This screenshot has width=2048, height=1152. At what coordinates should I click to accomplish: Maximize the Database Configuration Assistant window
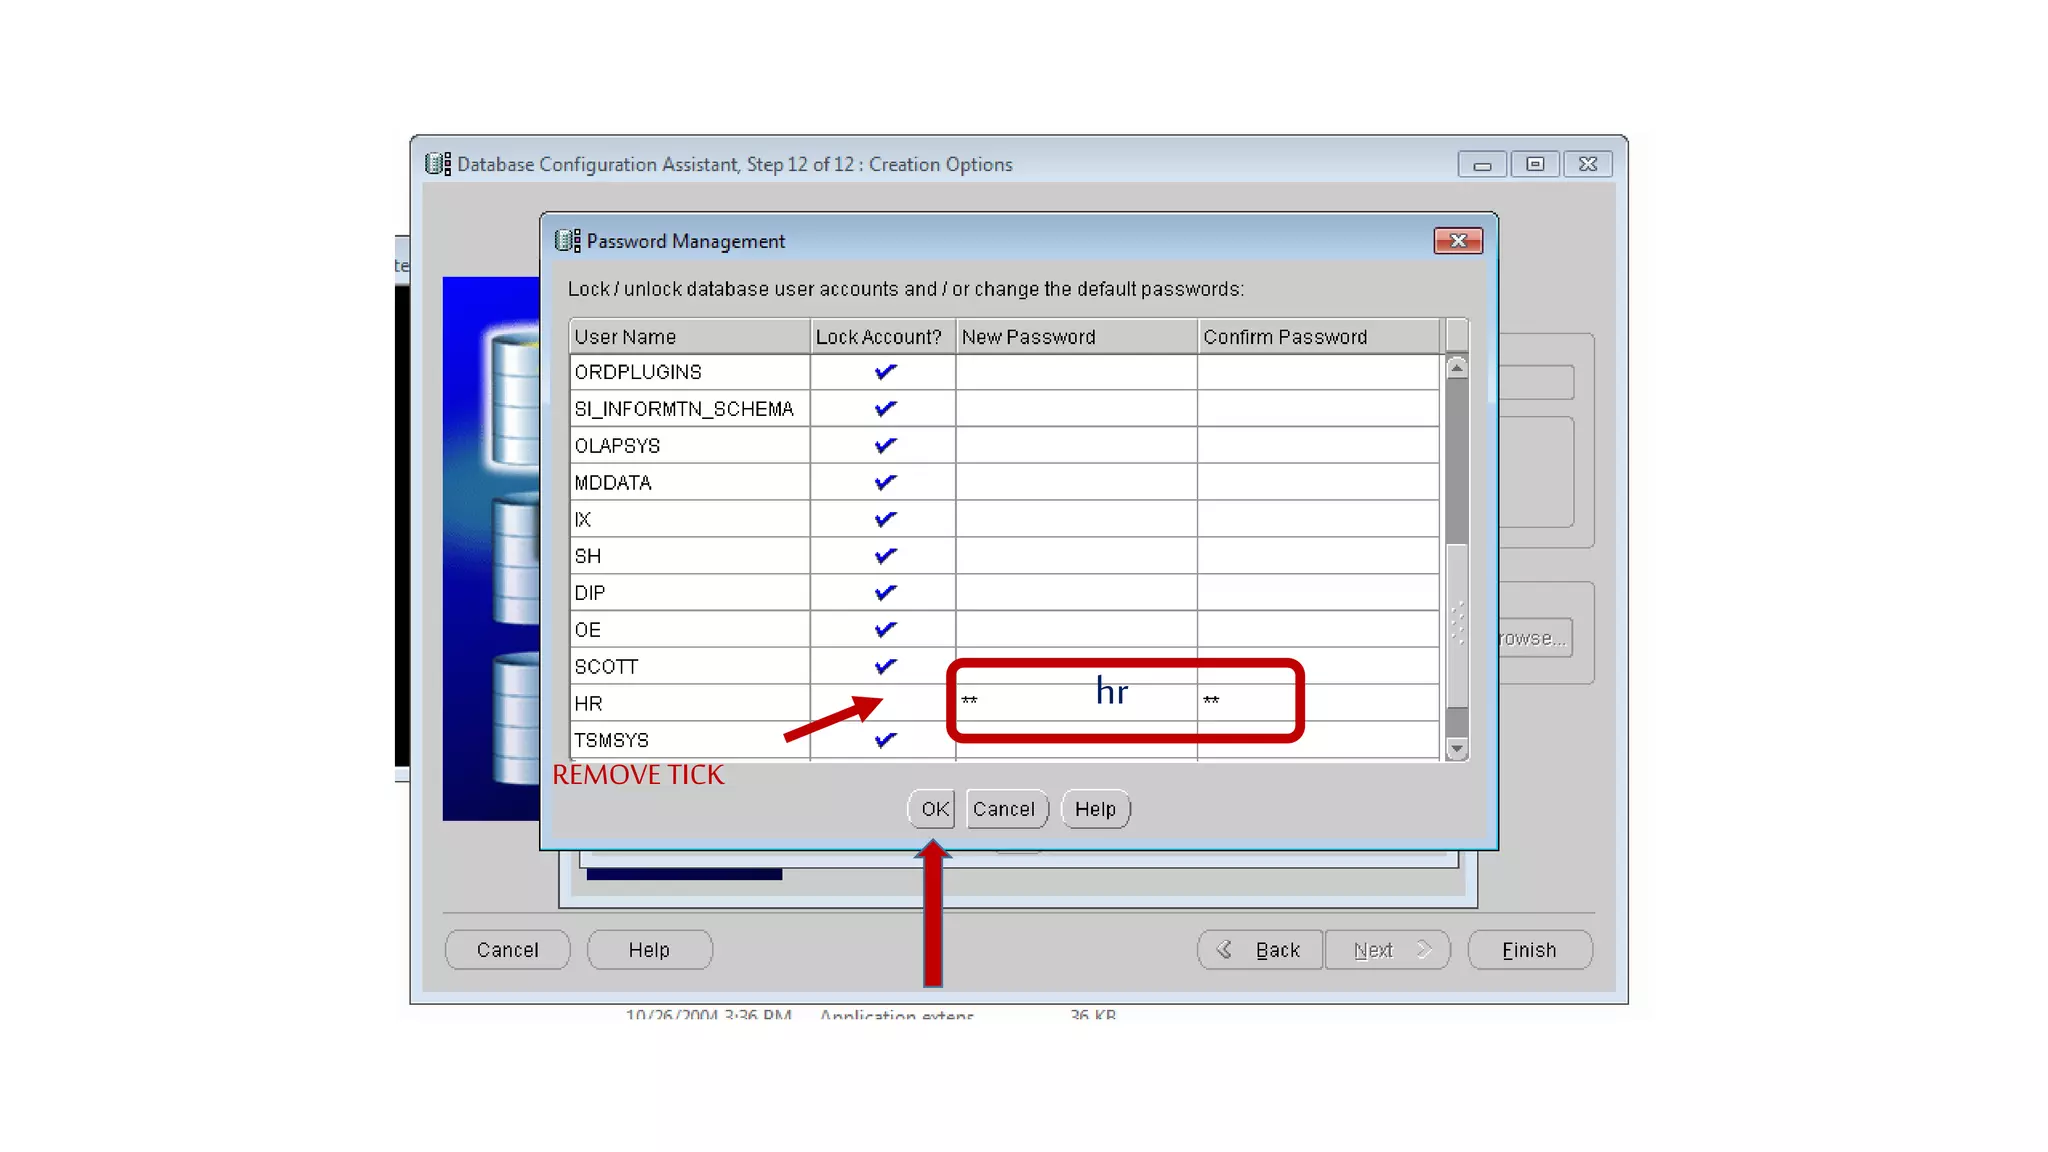[1535, 164]
